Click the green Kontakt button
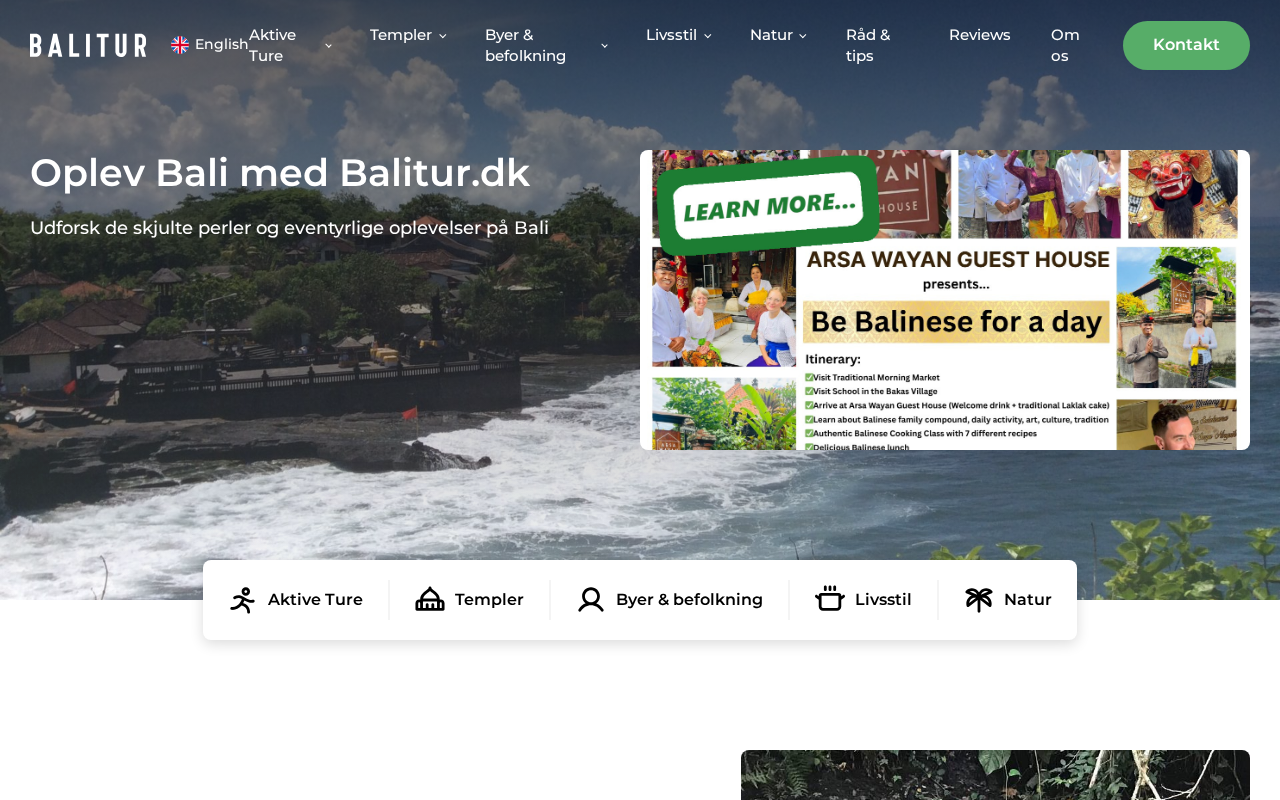The width and height of the screenshot is (1280, 800). point(1186,45)
